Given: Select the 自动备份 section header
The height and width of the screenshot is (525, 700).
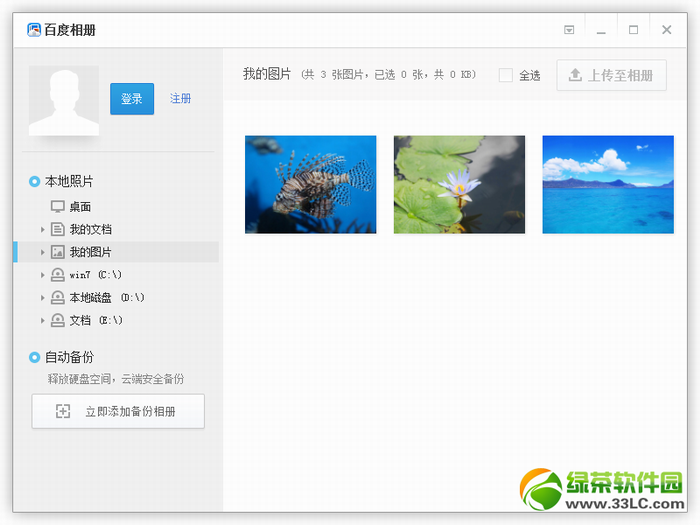Looking at the screenshot, I should coord(69,357).
